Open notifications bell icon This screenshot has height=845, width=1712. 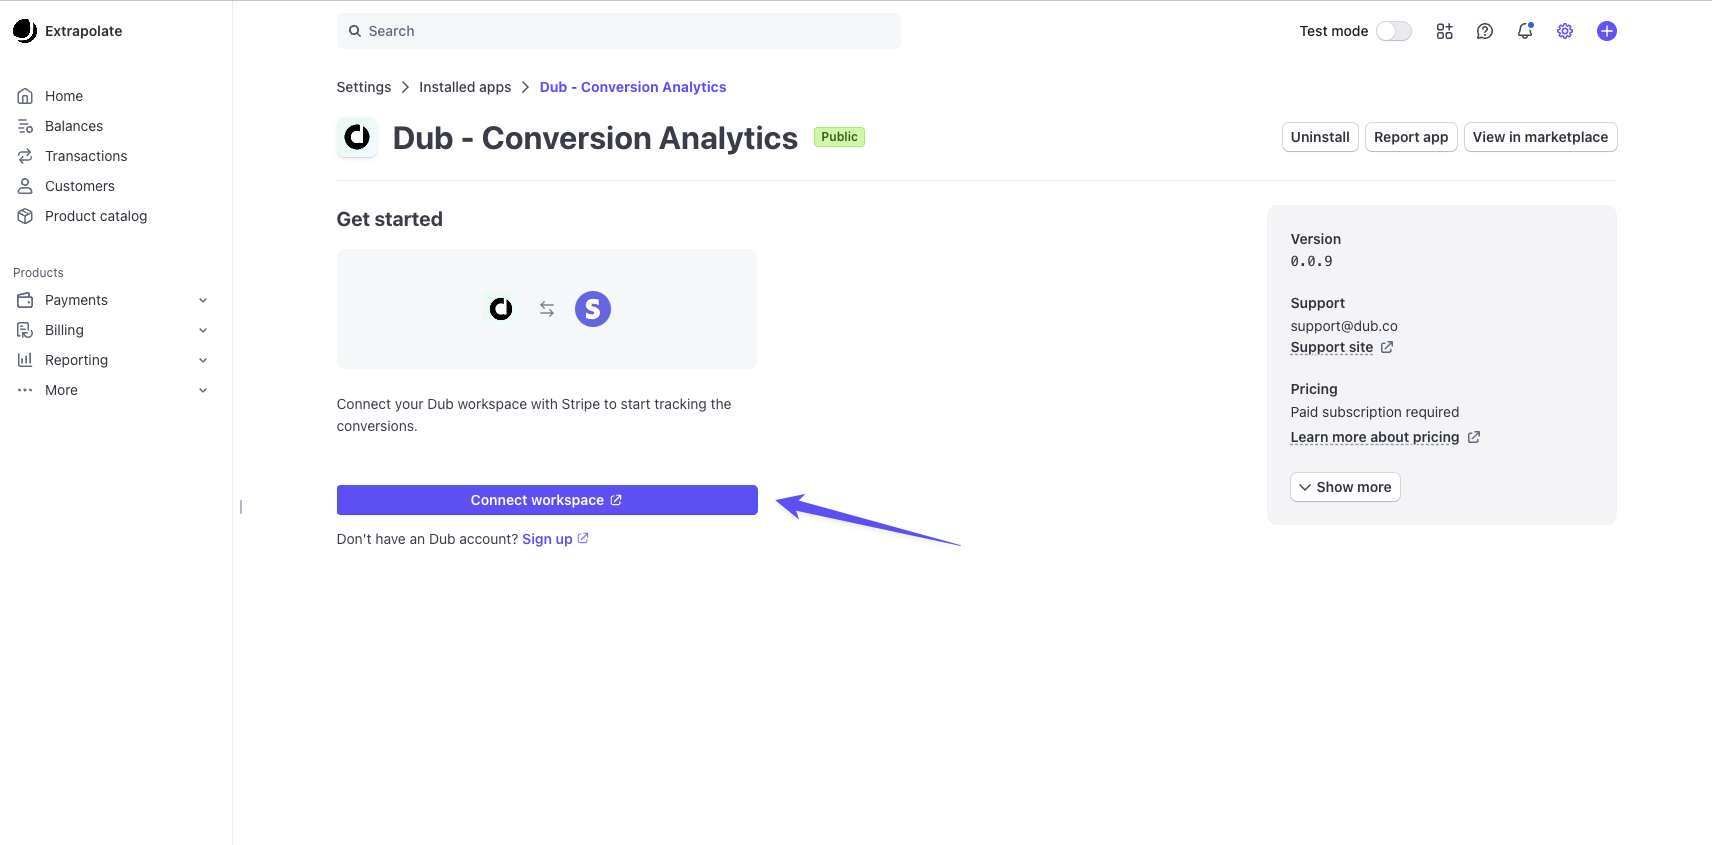(x=1525, y=31)
